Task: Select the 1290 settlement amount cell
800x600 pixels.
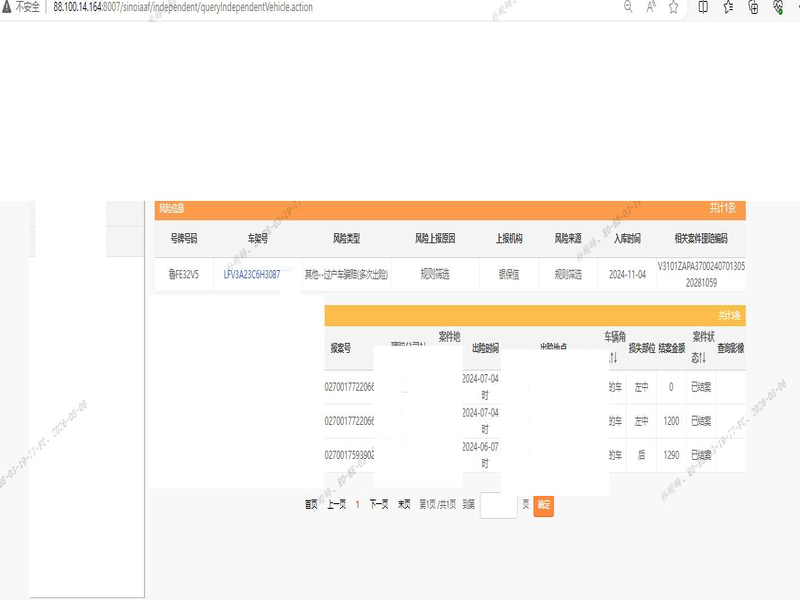Action: pyautogui.click(x=671, y=455)
